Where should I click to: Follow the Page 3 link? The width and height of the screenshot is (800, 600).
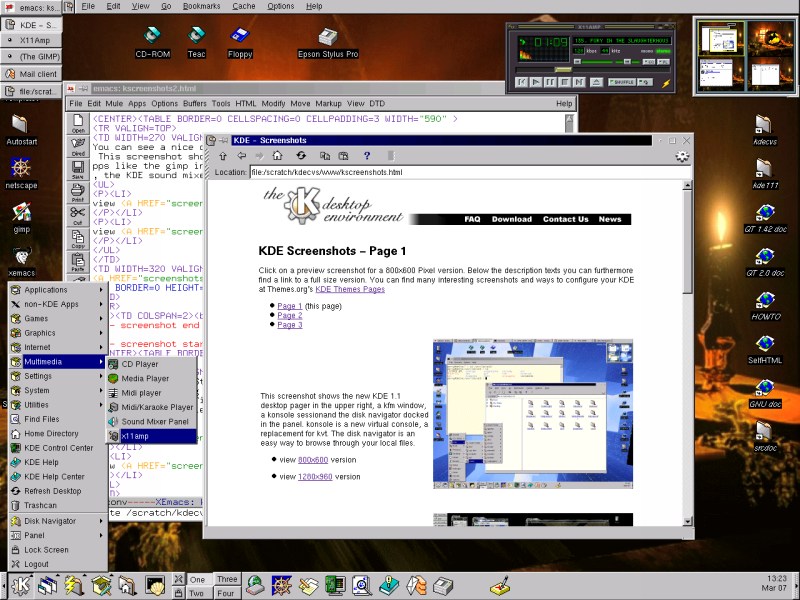pos(290,324)
